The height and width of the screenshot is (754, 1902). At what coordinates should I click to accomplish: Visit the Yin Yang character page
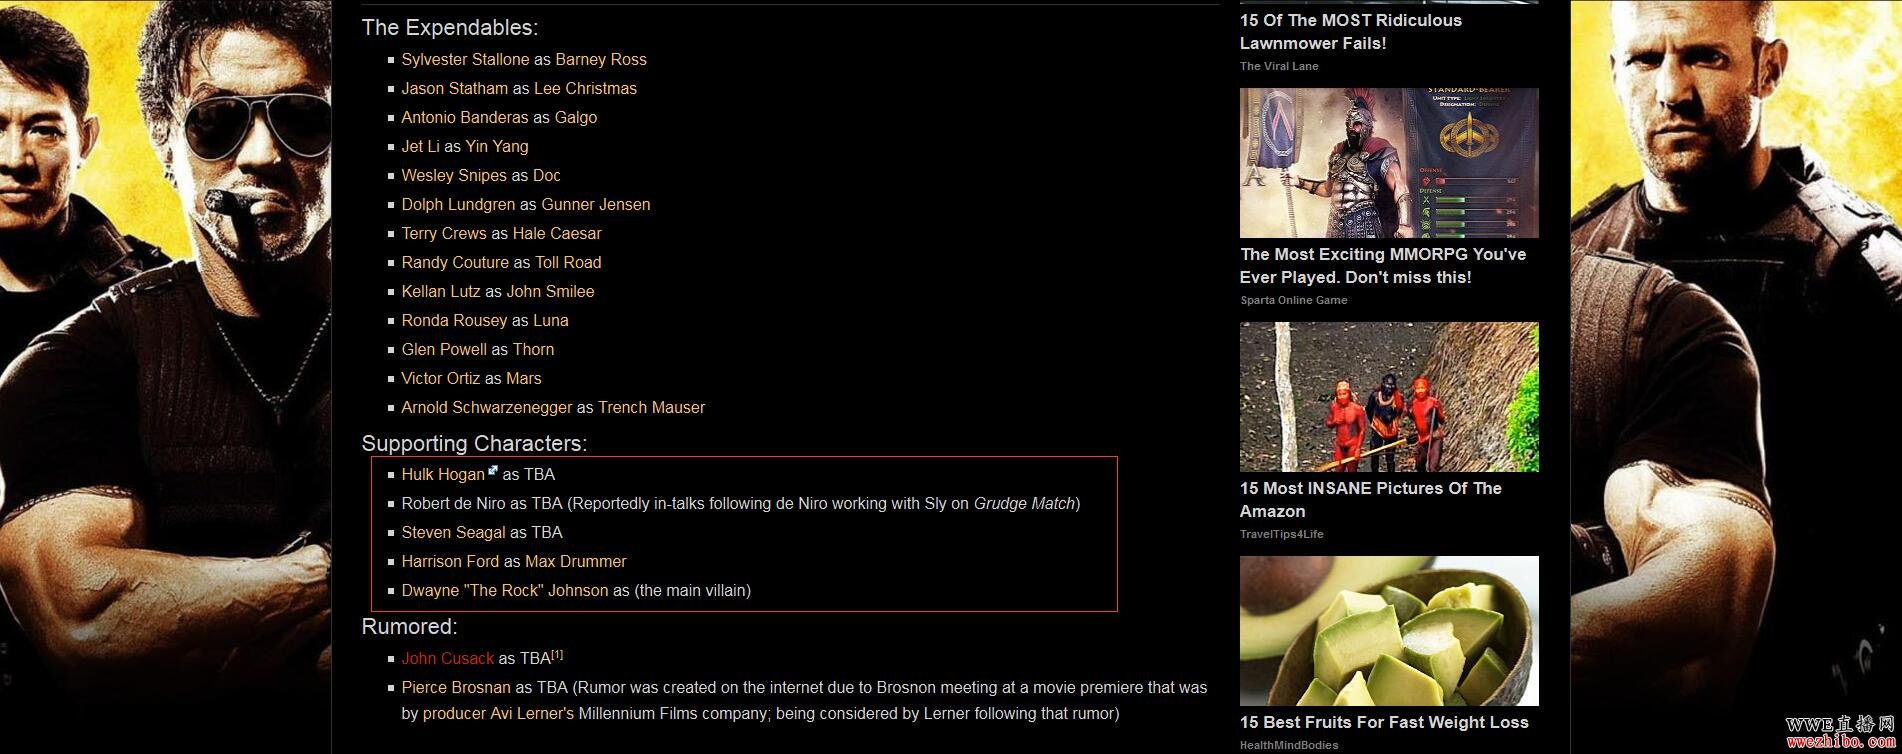497,146
